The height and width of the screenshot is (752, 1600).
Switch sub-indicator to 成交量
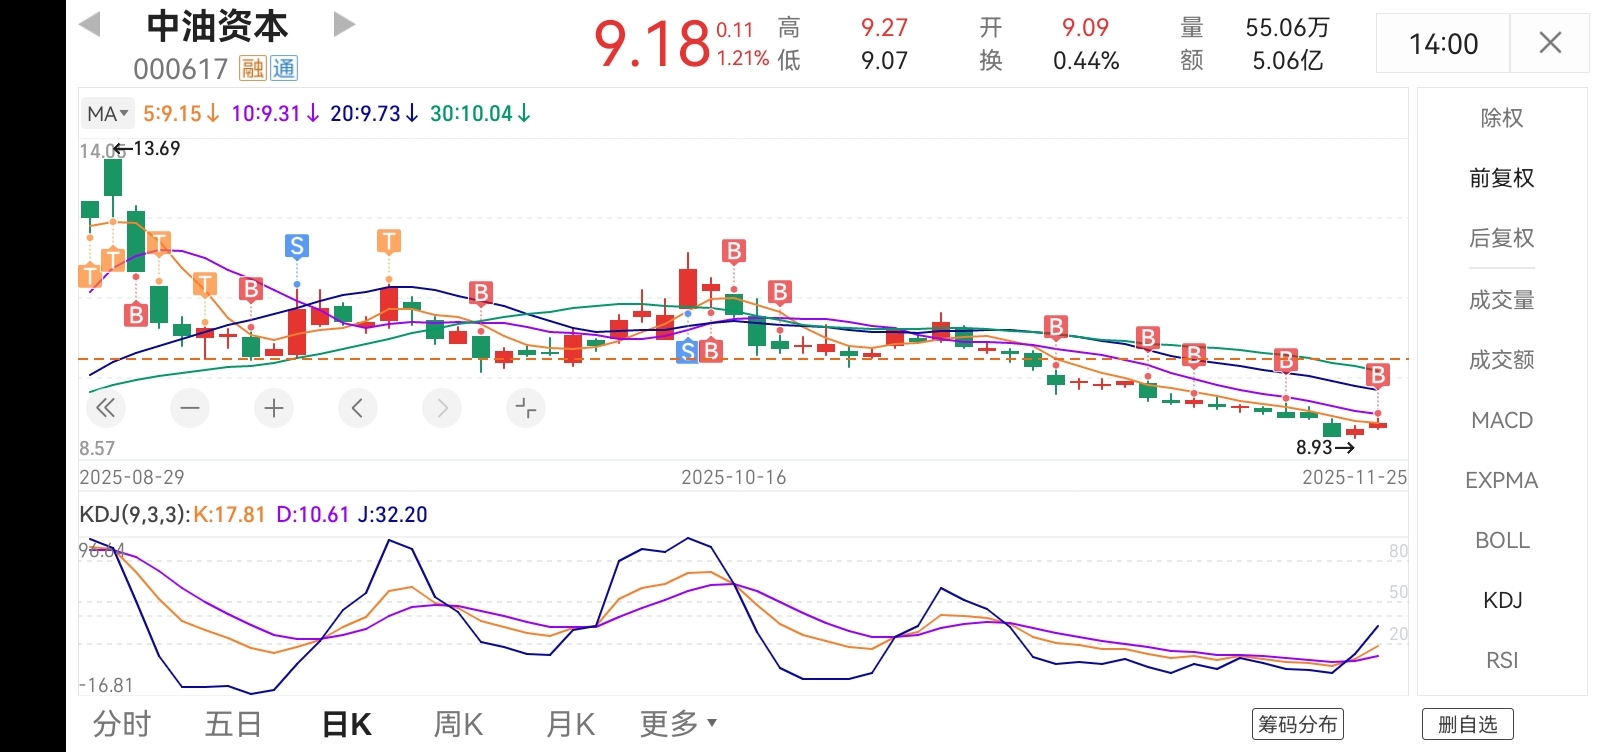[1502, 300]
